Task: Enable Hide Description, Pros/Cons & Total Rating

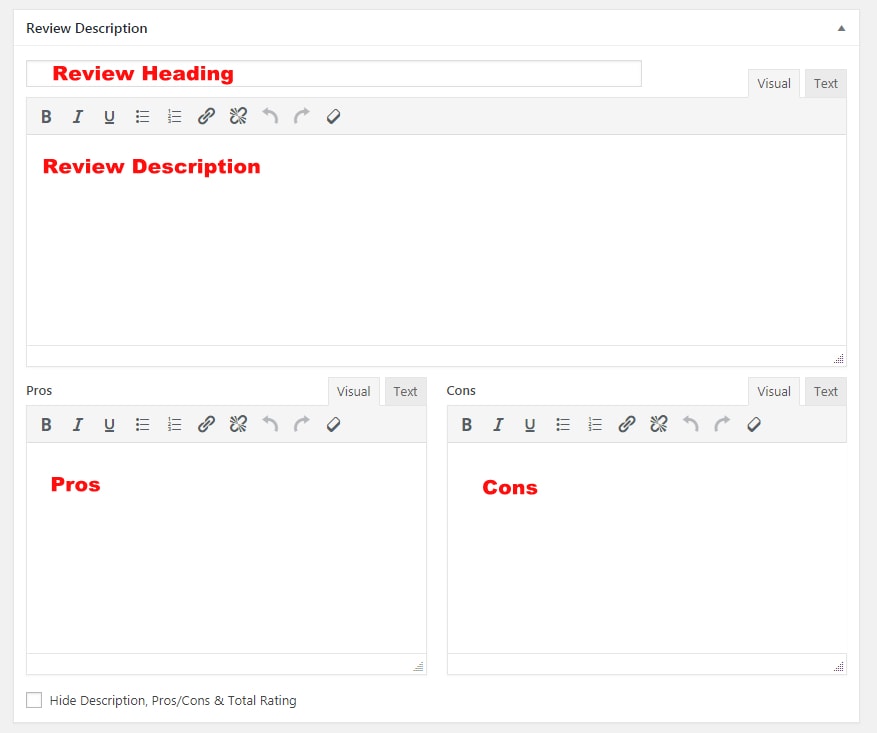Action: pyautogui.click(x=35, y=700)
